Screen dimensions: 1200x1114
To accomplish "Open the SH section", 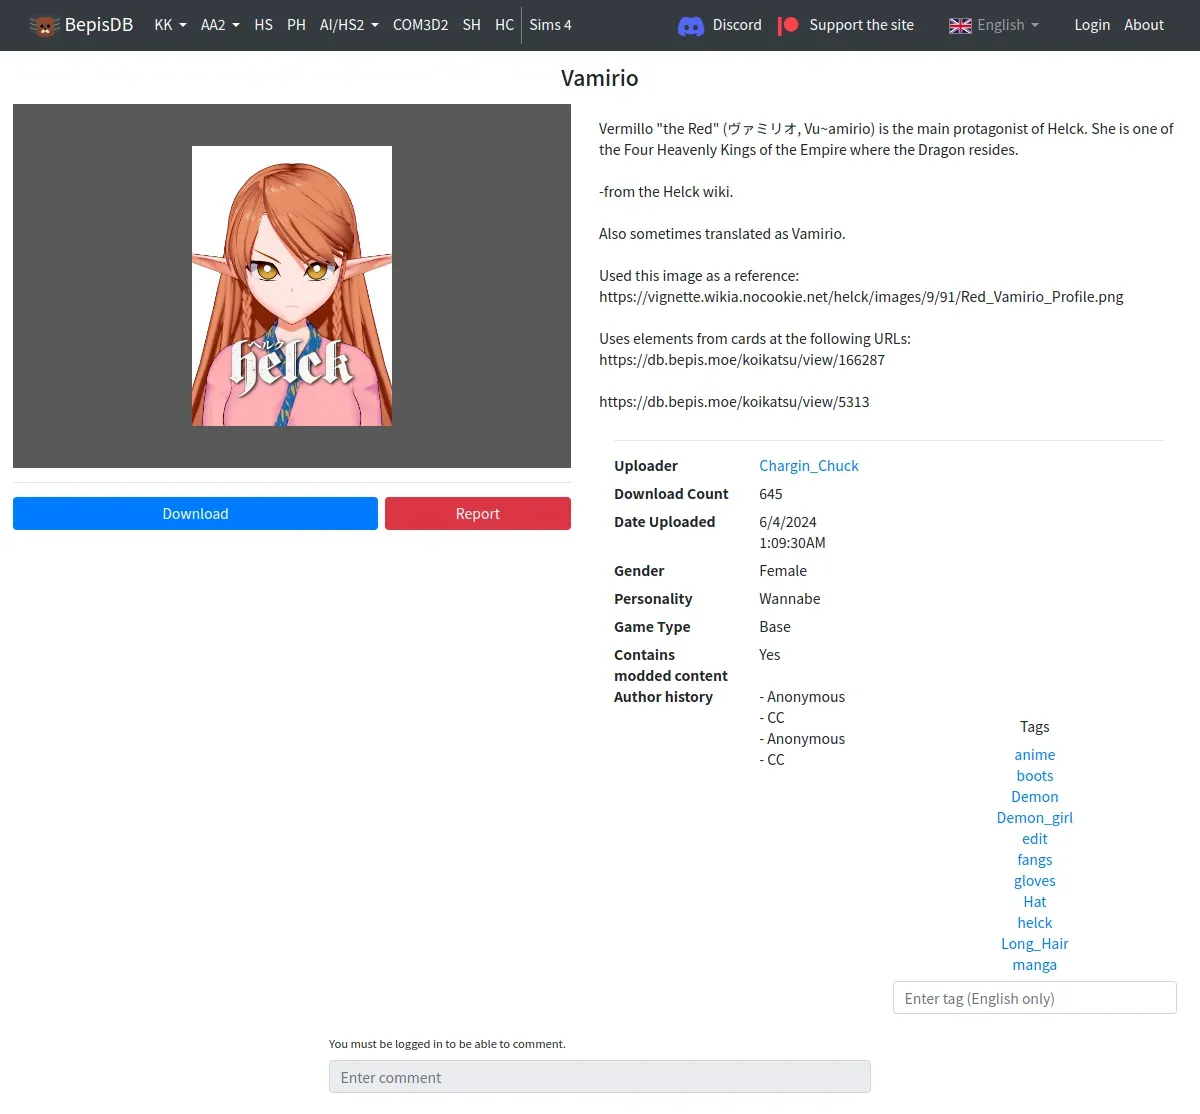I will pos(472,25).
